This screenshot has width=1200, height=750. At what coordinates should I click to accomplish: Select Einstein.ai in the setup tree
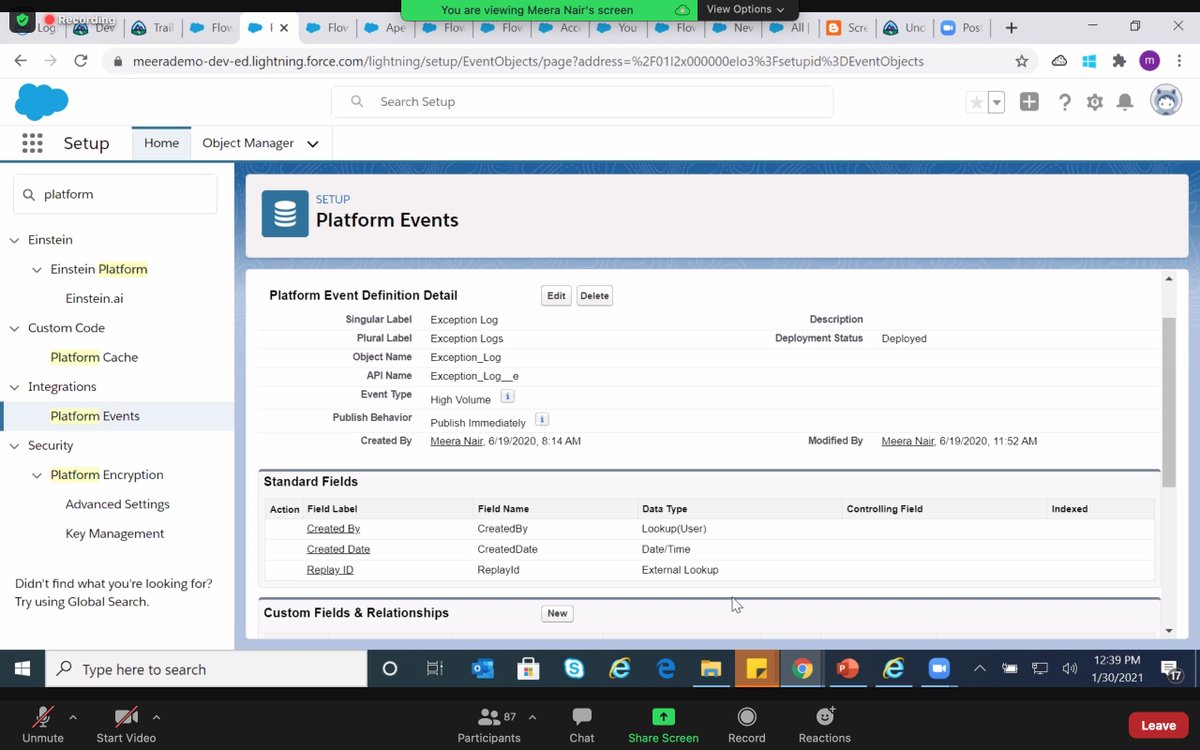pyautogui.click(x=94, y=298)
